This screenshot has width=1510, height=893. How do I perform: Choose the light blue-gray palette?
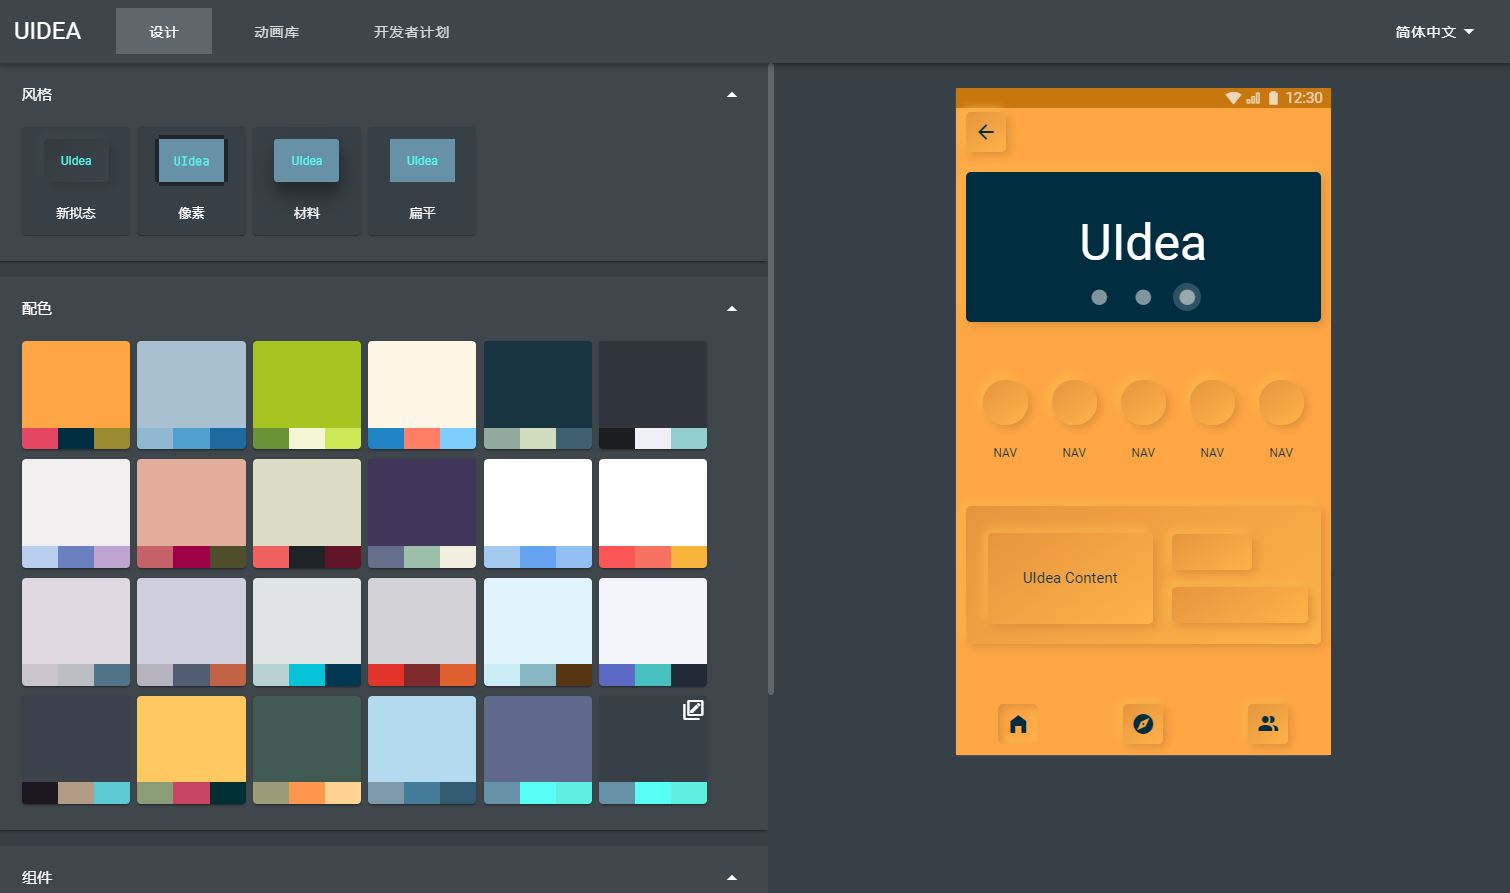(x=191, y=395)
